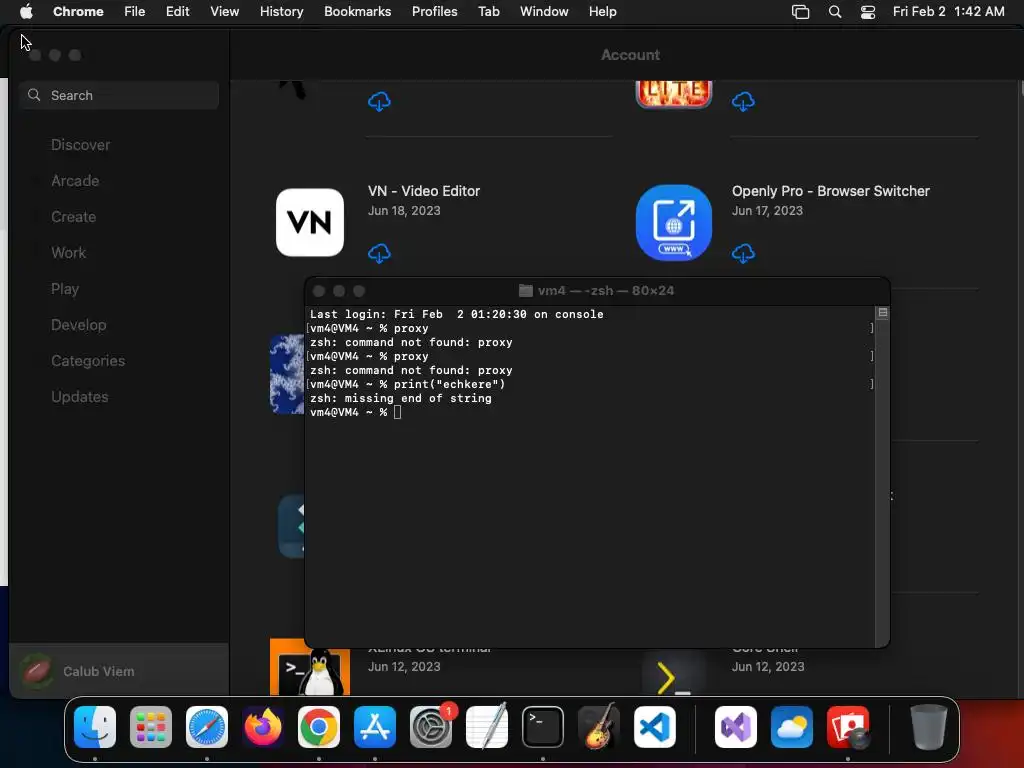Open Control Center in menu bar
The height and width of the screenshot is (768, 1024).
(867, 12)
